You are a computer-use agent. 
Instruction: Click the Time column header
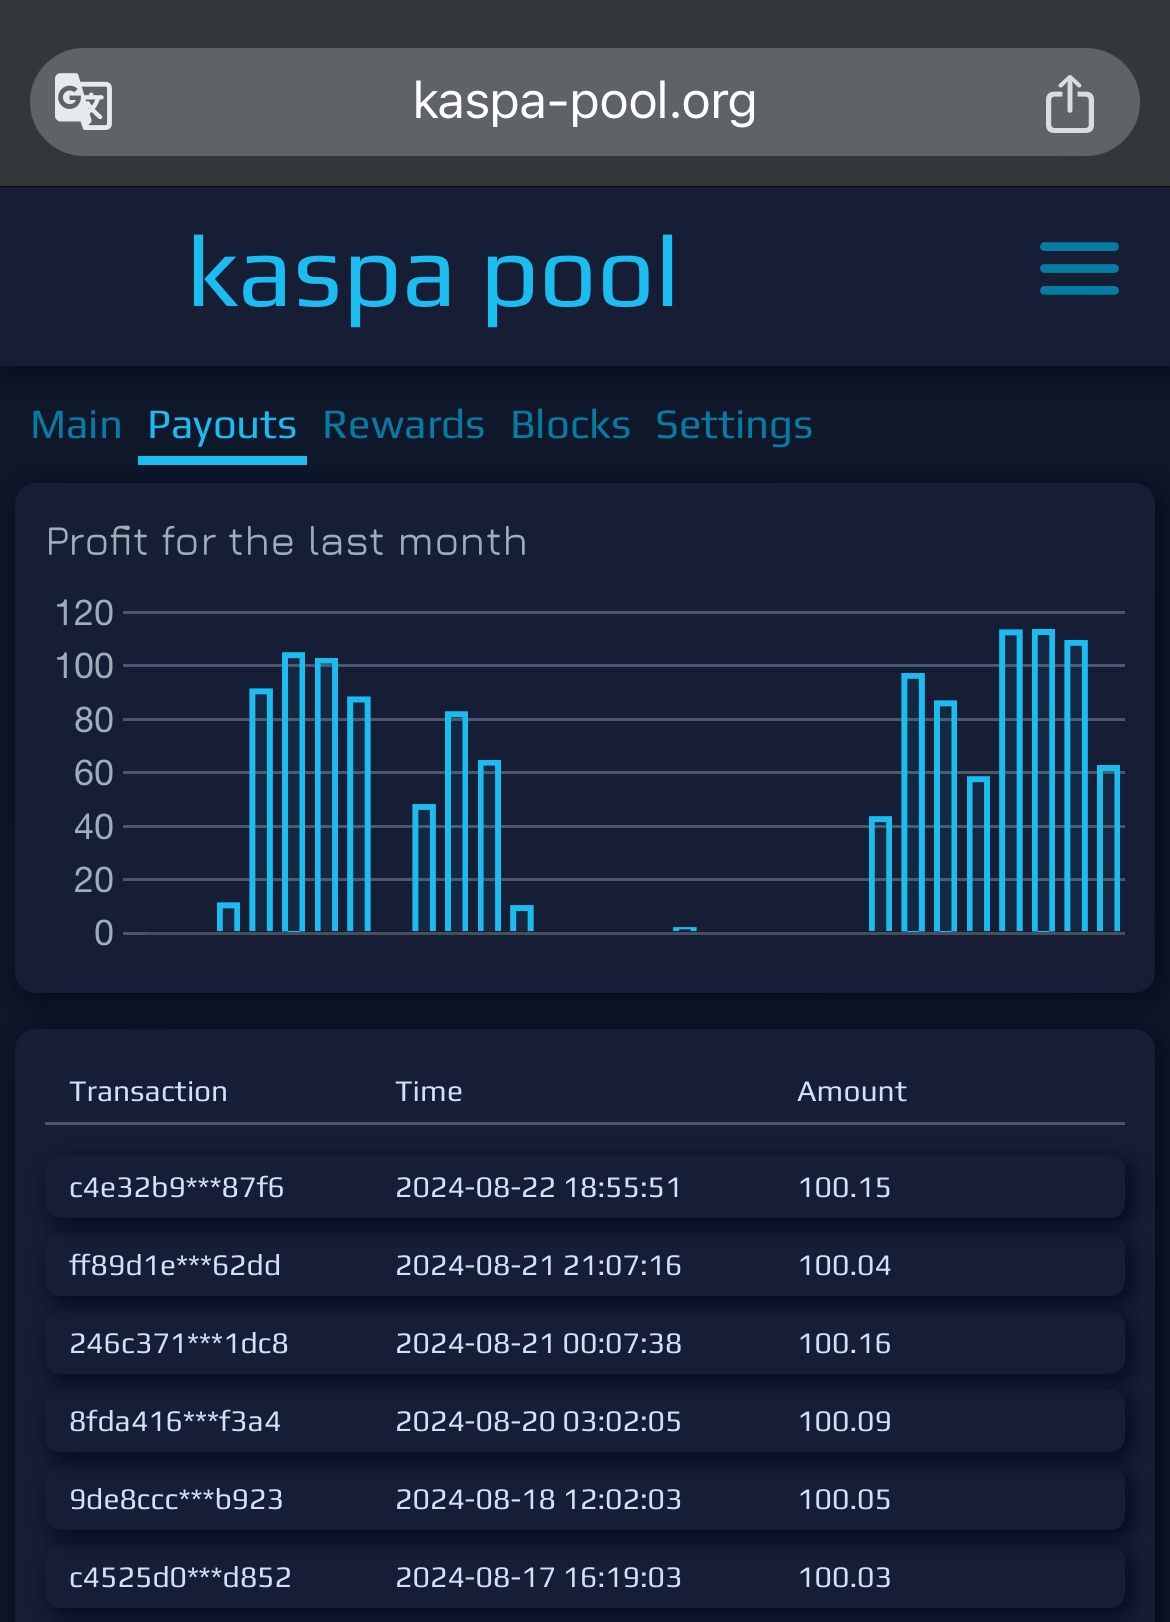click(429, 1091)
